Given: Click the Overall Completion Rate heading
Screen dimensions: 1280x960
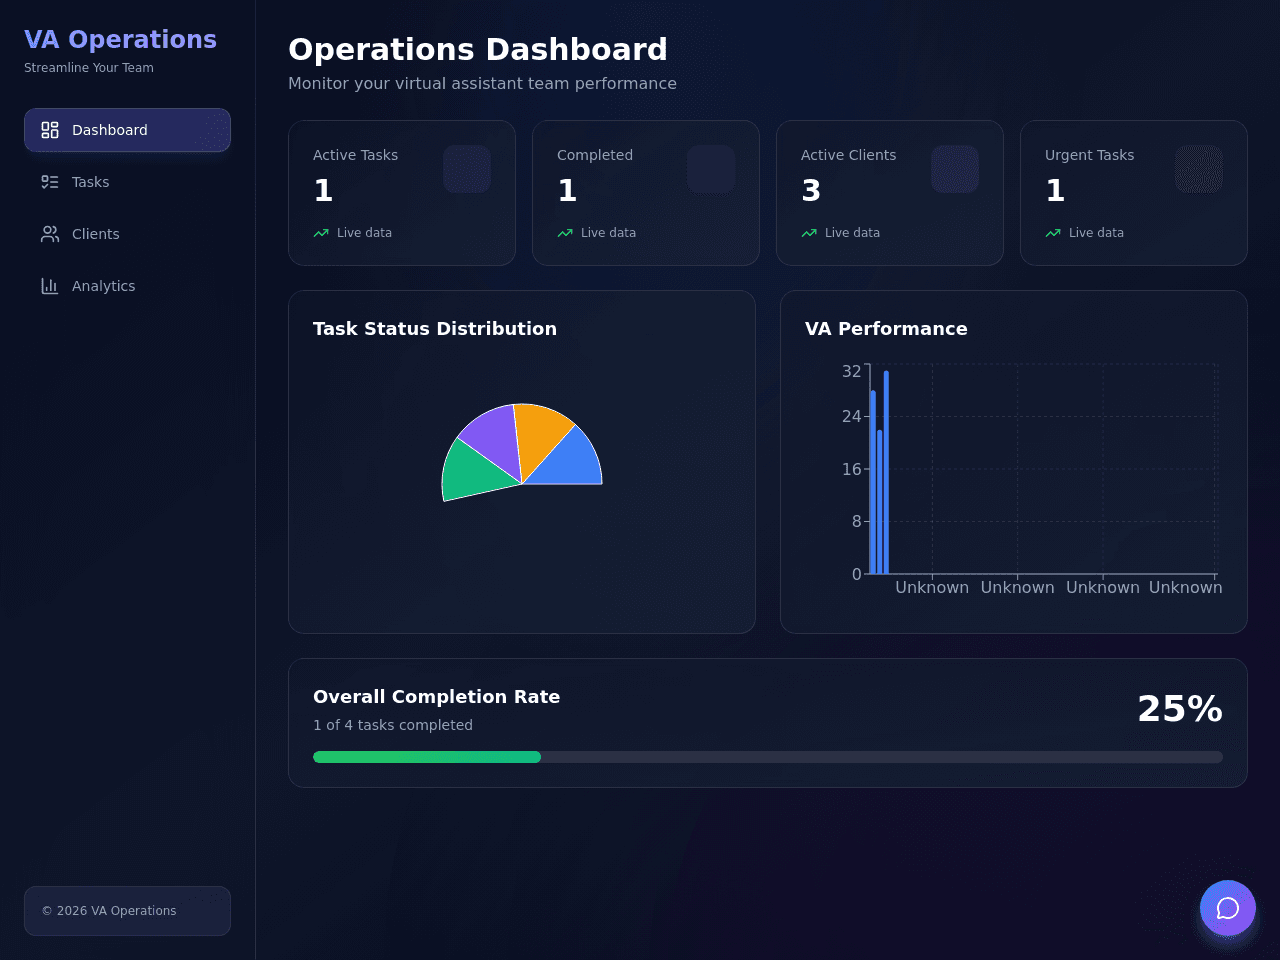Looking at the screenshot, I should tap(436, 697).
